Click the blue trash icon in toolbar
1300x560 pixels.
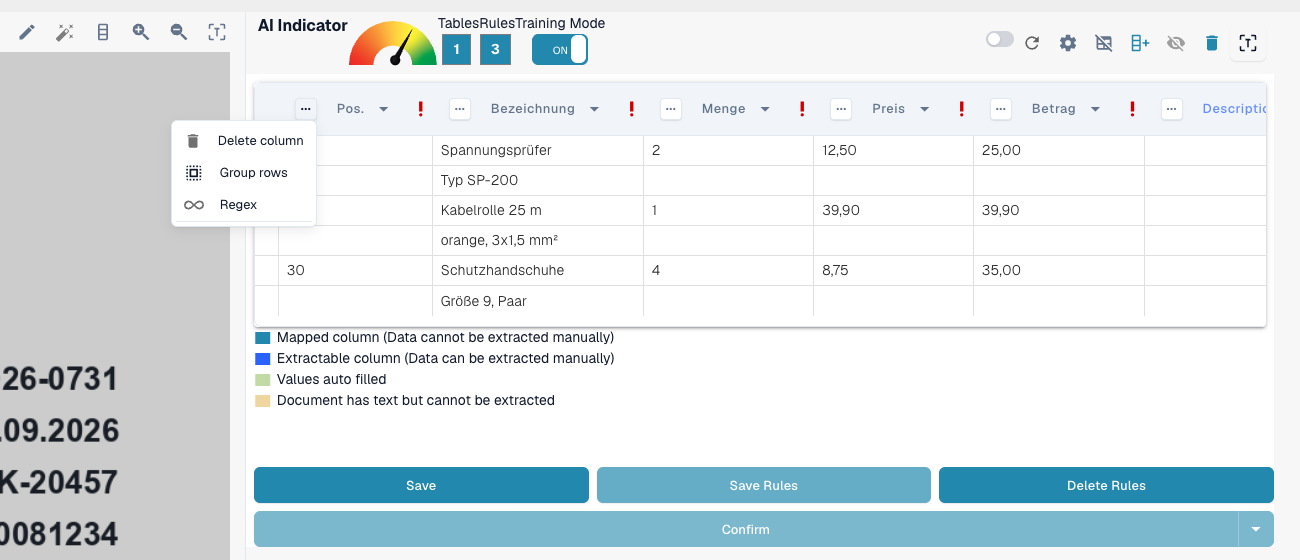pyautogui.click(x=1212, y=43)
